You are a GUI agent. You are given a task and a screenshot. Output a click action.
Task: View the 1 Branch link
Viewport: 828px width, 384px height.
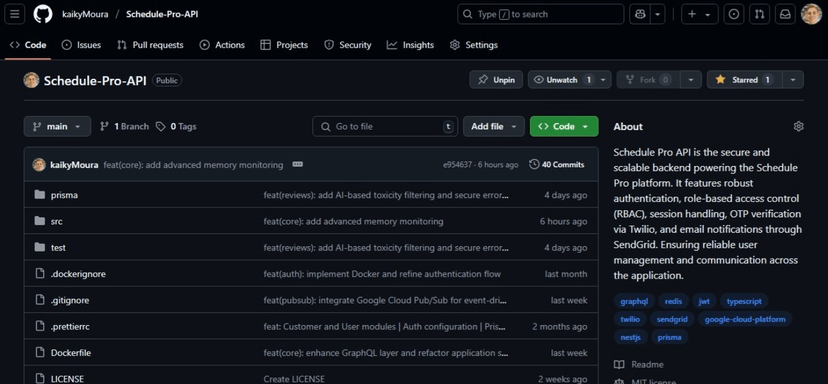[124, 126]
